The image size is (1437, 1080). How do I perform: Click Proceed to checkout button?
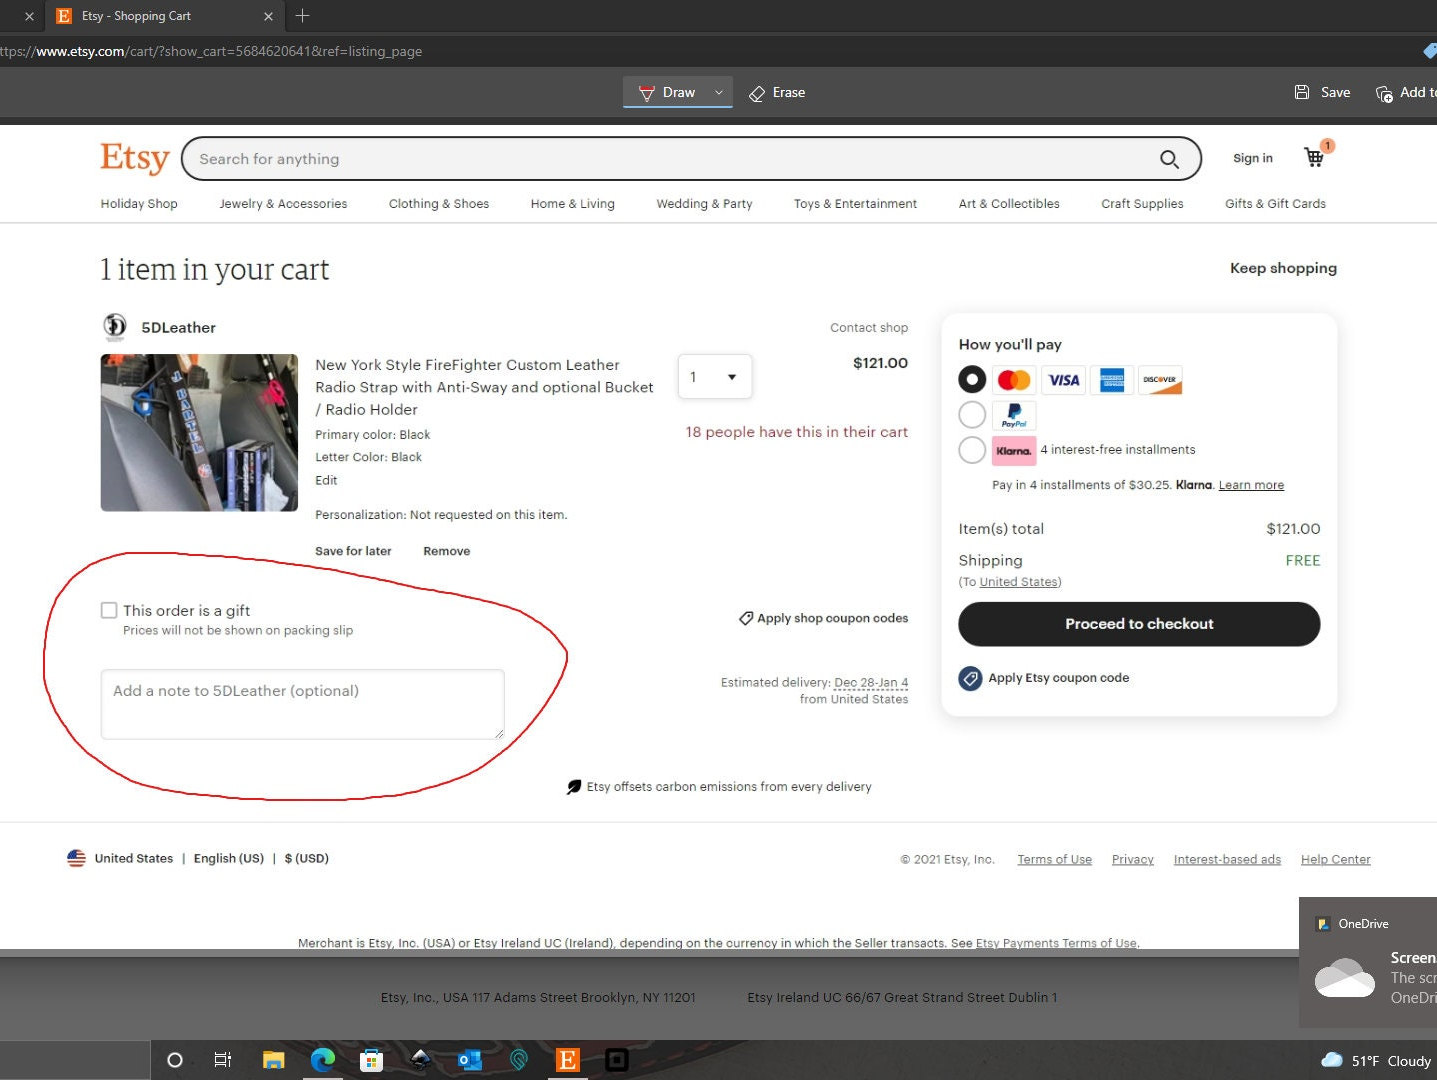[1139, 624]
